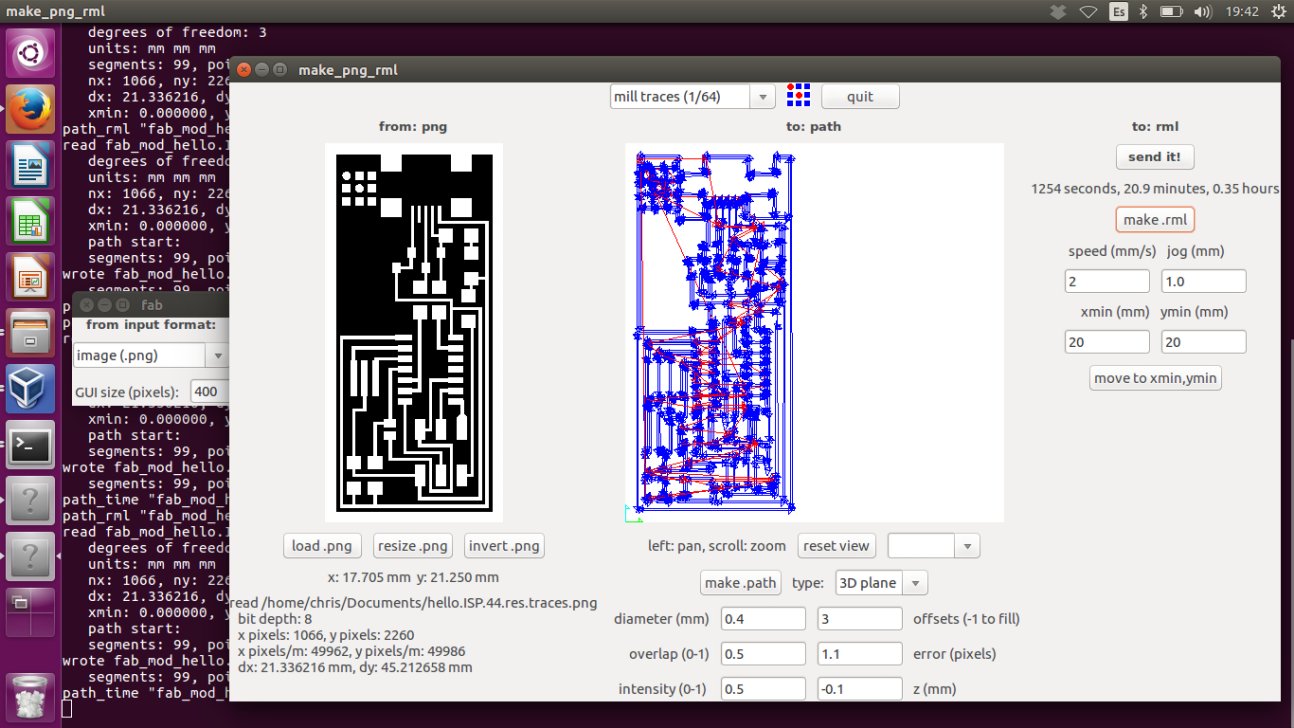The image size is (1294, 728).
Task: Open the '3D plane' type dropdown
Action: (x=882, y=582)
